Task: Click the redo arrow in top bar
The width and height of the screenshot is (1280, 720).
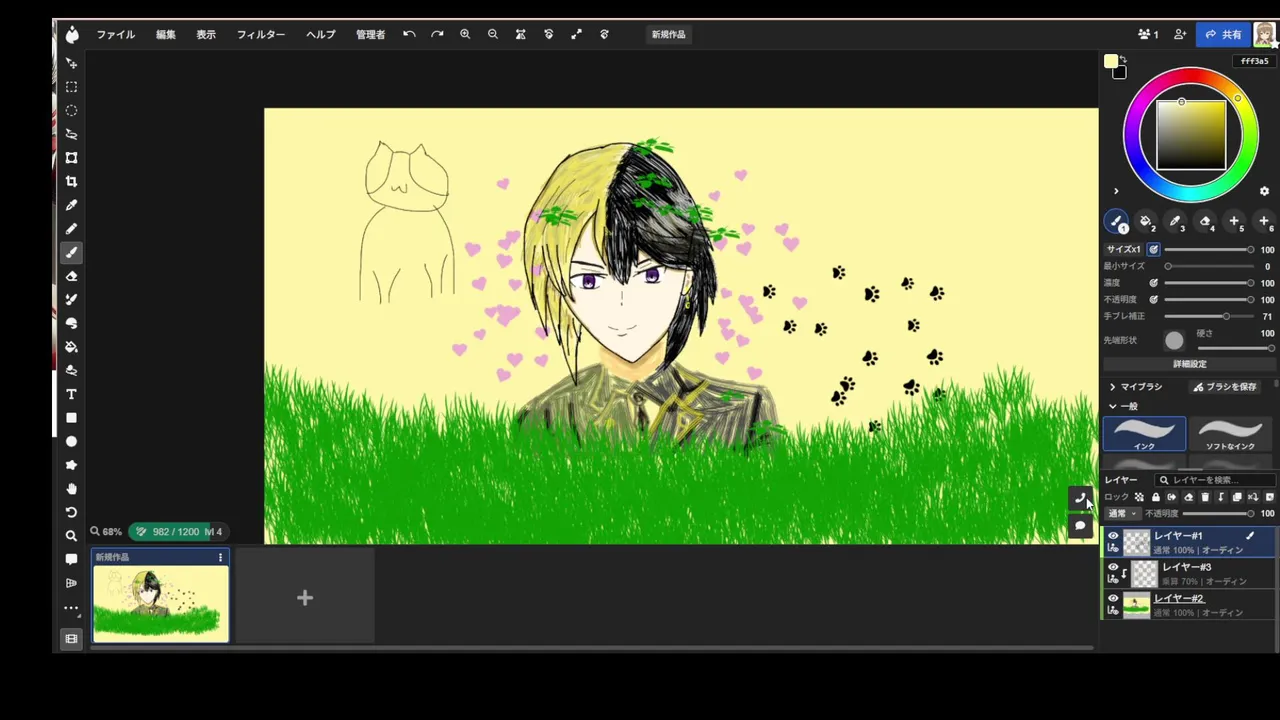Action: [437, 34]
